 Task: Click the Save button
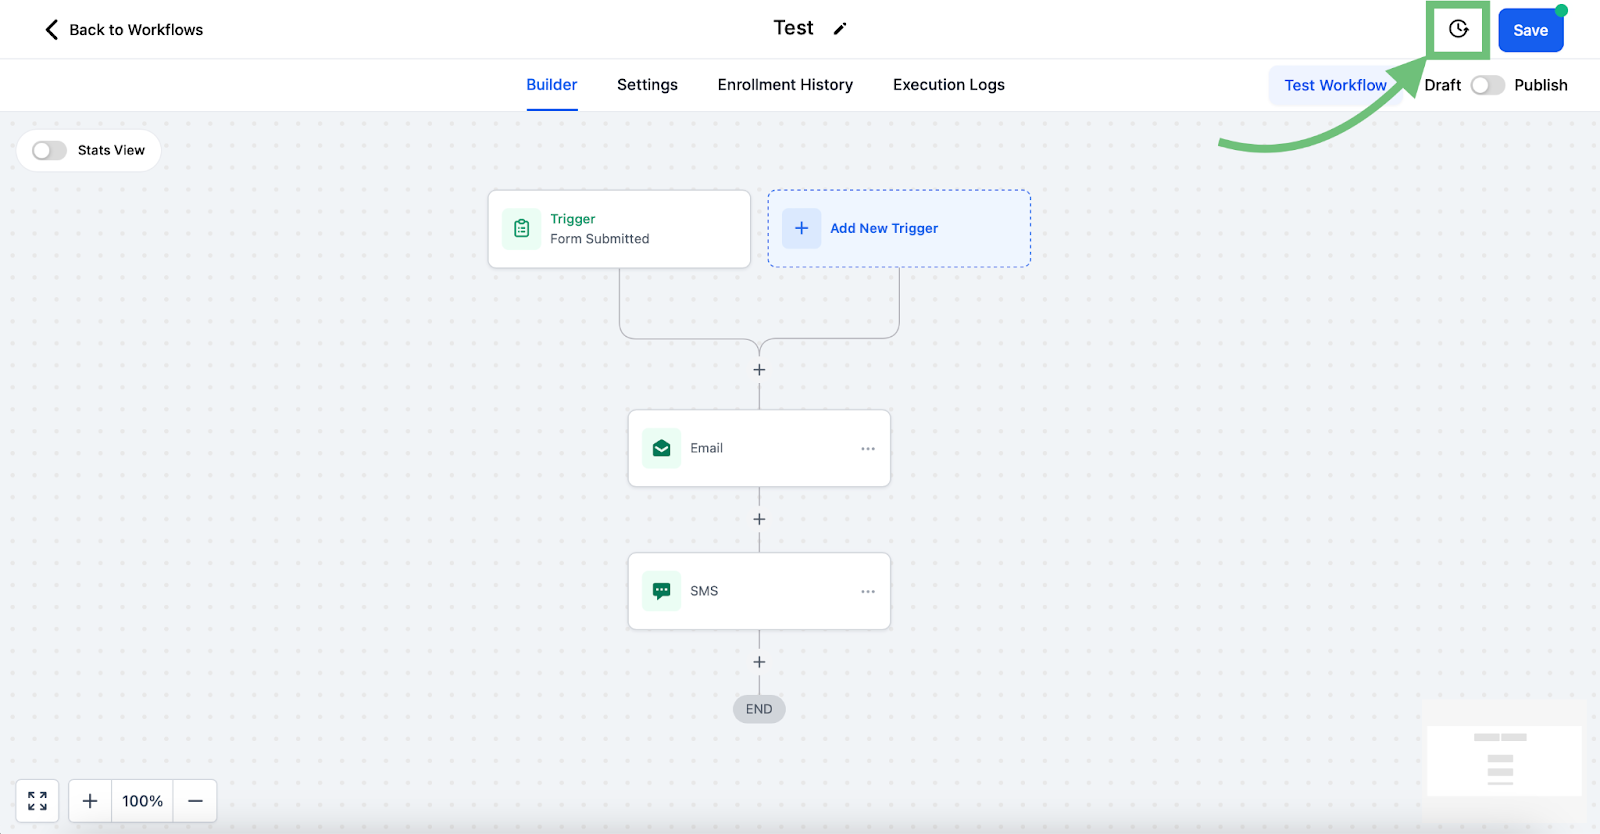tap(1530, 30)
